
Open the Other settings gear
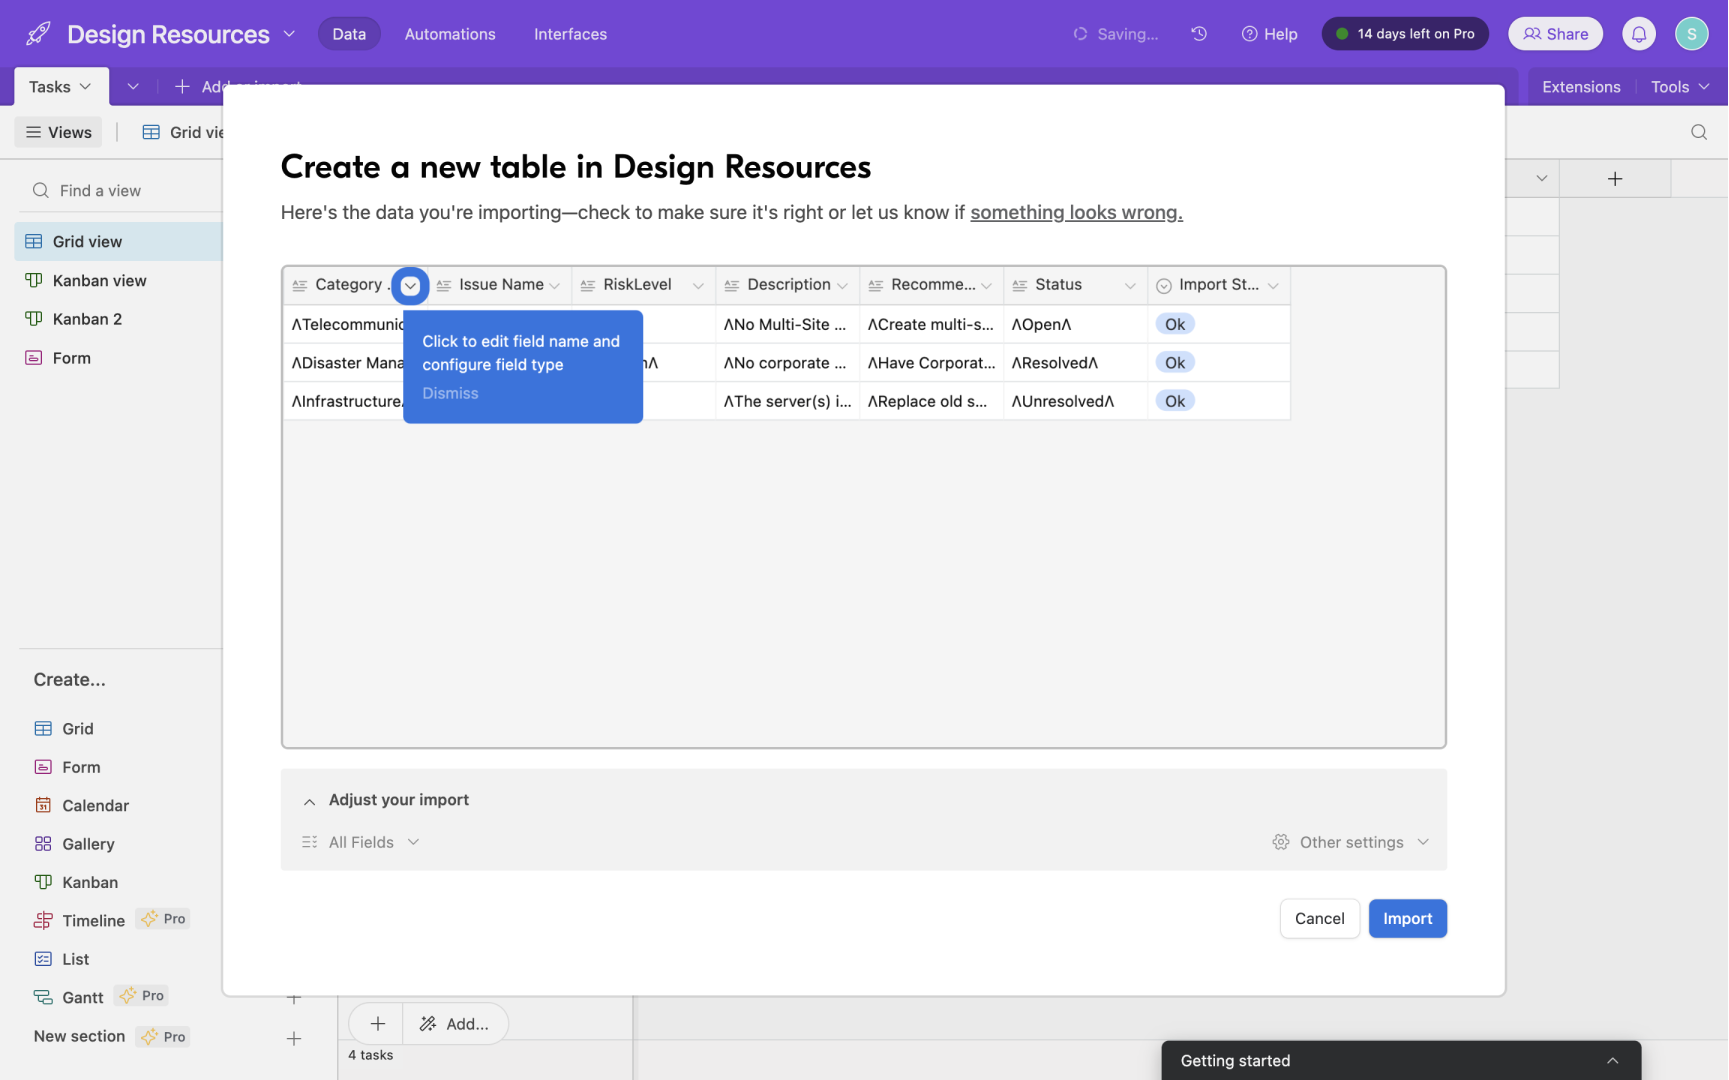(x=1281, y=842)
